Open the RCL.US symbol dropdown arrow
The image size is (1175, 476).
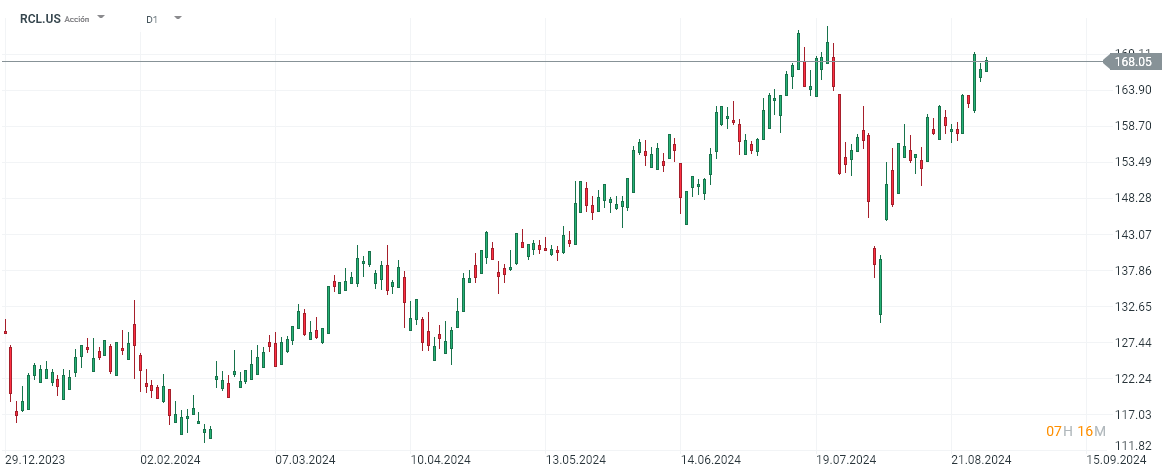[101, 18]
